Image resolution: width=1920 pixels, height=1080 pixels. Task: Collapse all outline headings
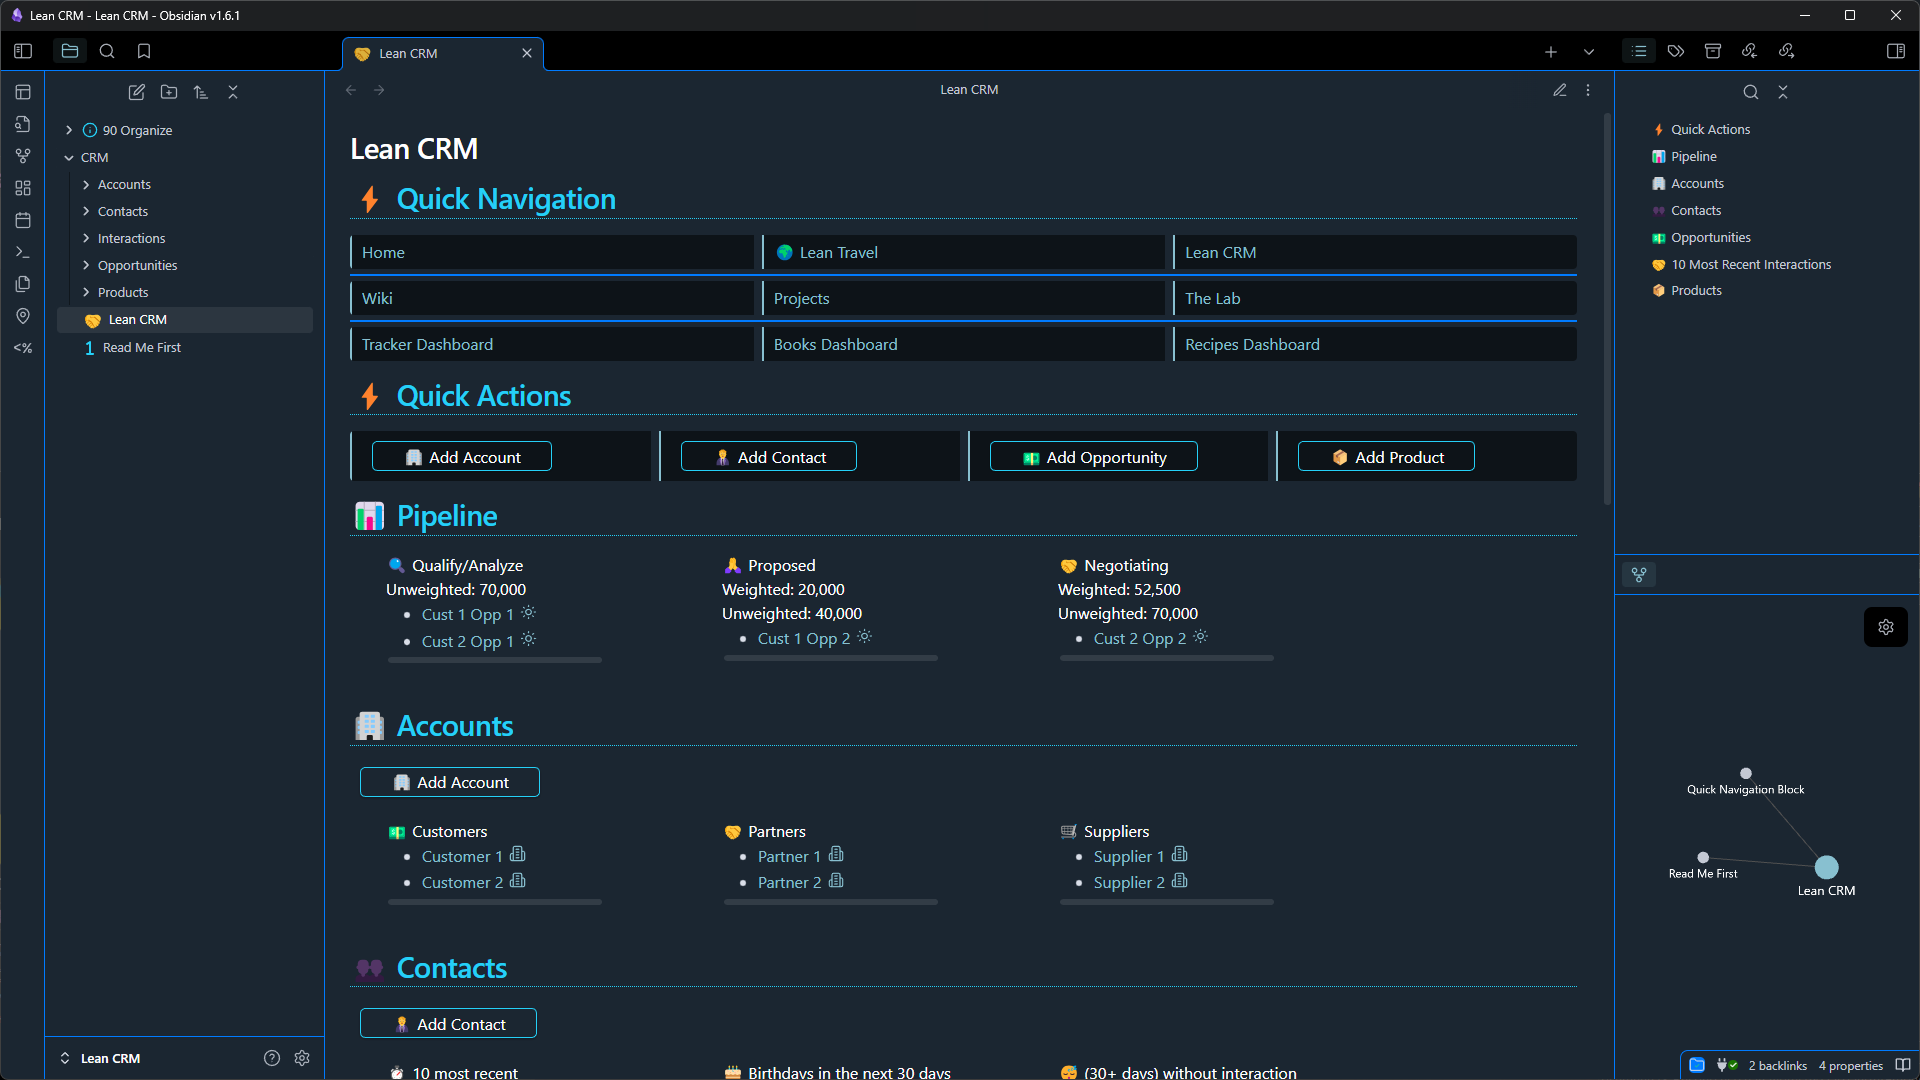point(1783,92)
